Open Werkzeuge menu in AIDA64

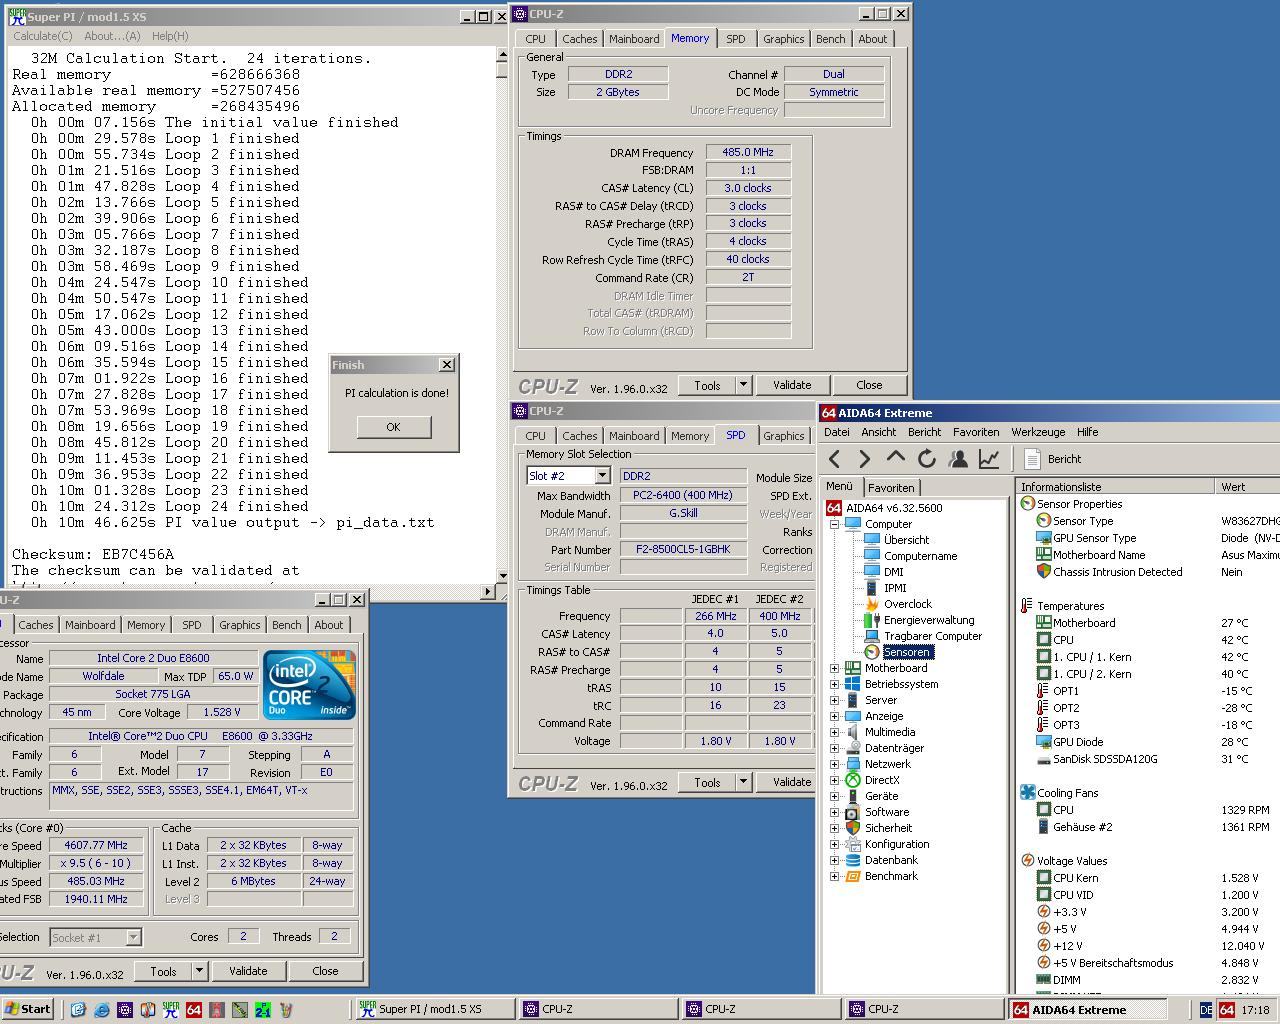[x=1038, y=432]
